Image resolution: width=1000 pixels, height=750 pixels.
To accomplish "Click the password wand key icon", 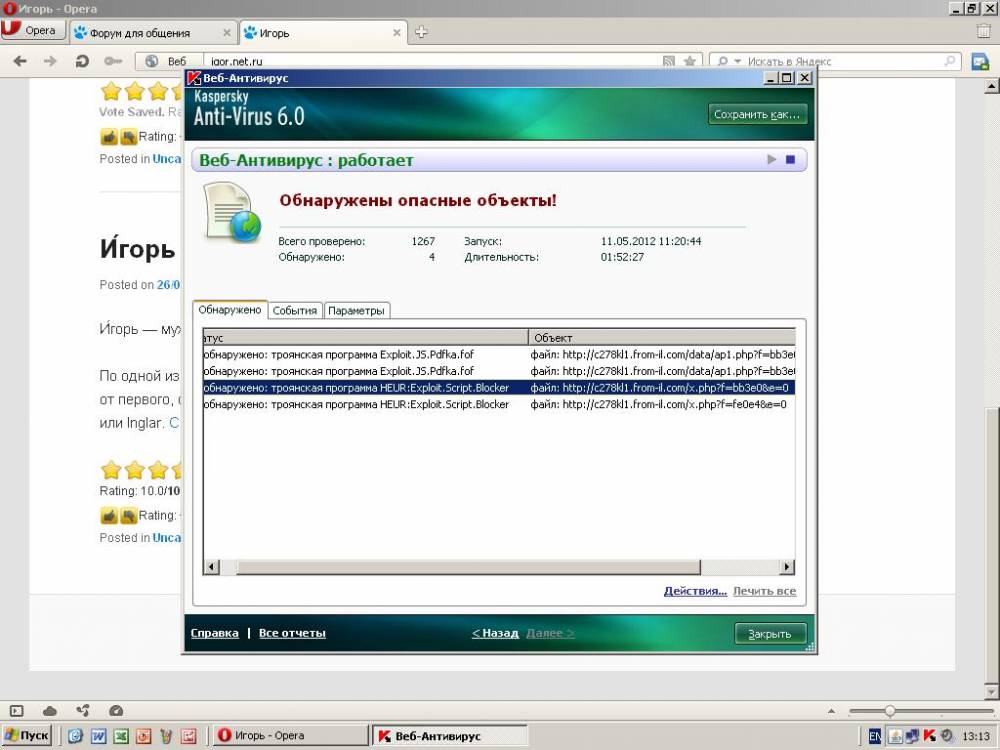I will (x=113, y=61).
